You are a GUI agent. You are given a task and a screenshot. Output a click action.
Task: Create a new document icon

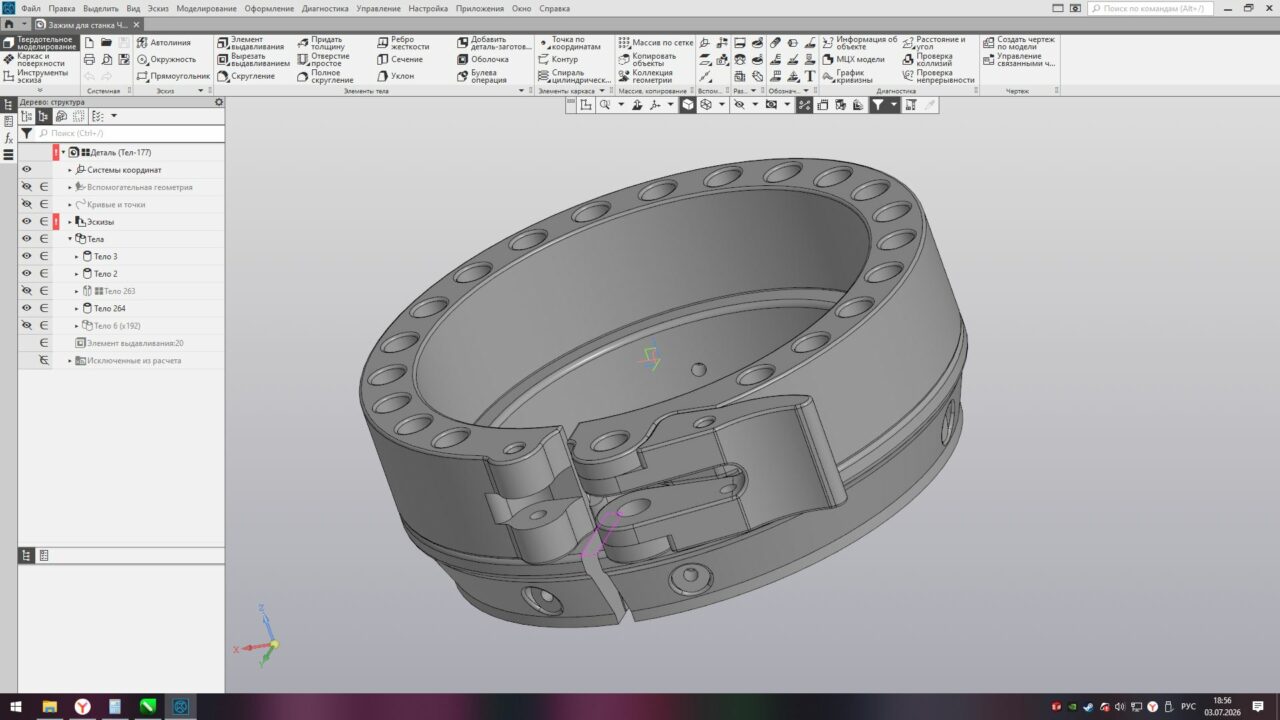(x=90, y=43)
